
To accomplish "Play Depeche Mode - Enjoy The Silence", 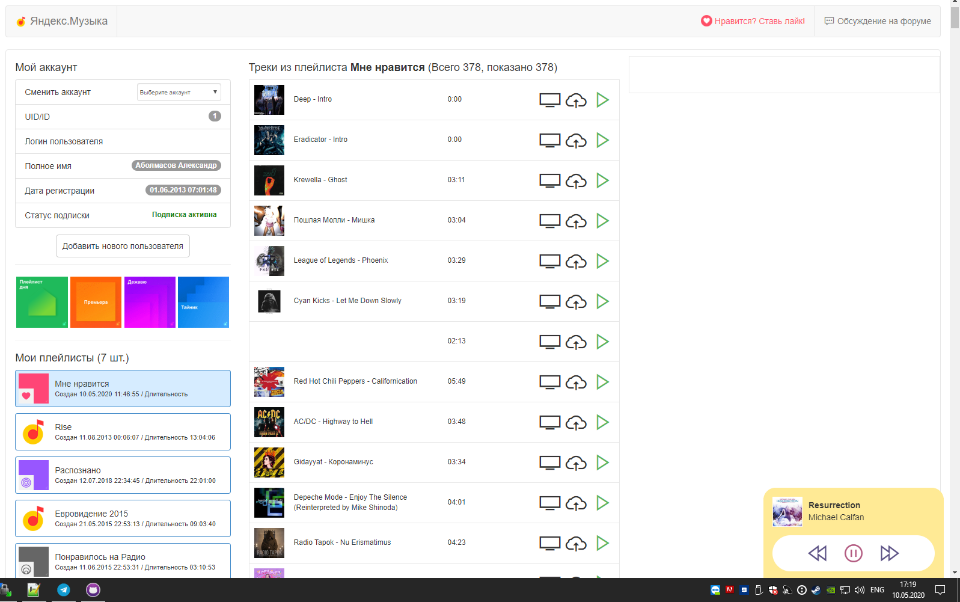I will tap(602, 503).
